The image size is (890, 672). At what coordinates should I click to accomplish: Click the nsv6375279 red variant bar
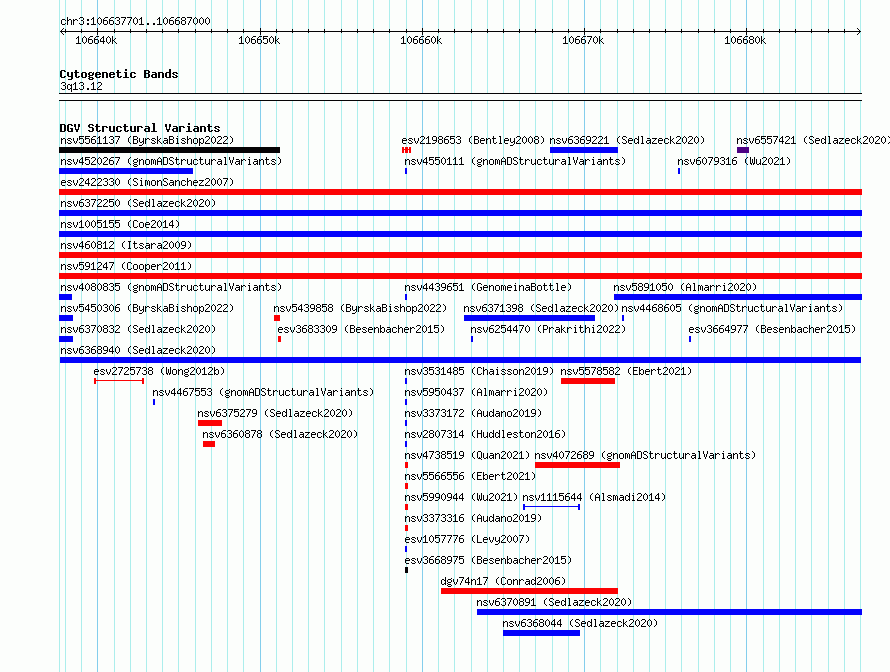[210, 423]
